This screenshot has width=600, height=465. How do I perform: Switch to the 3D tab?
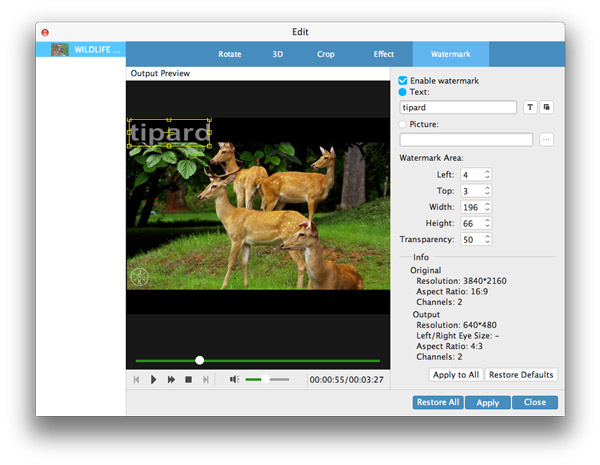coord(278,54)
